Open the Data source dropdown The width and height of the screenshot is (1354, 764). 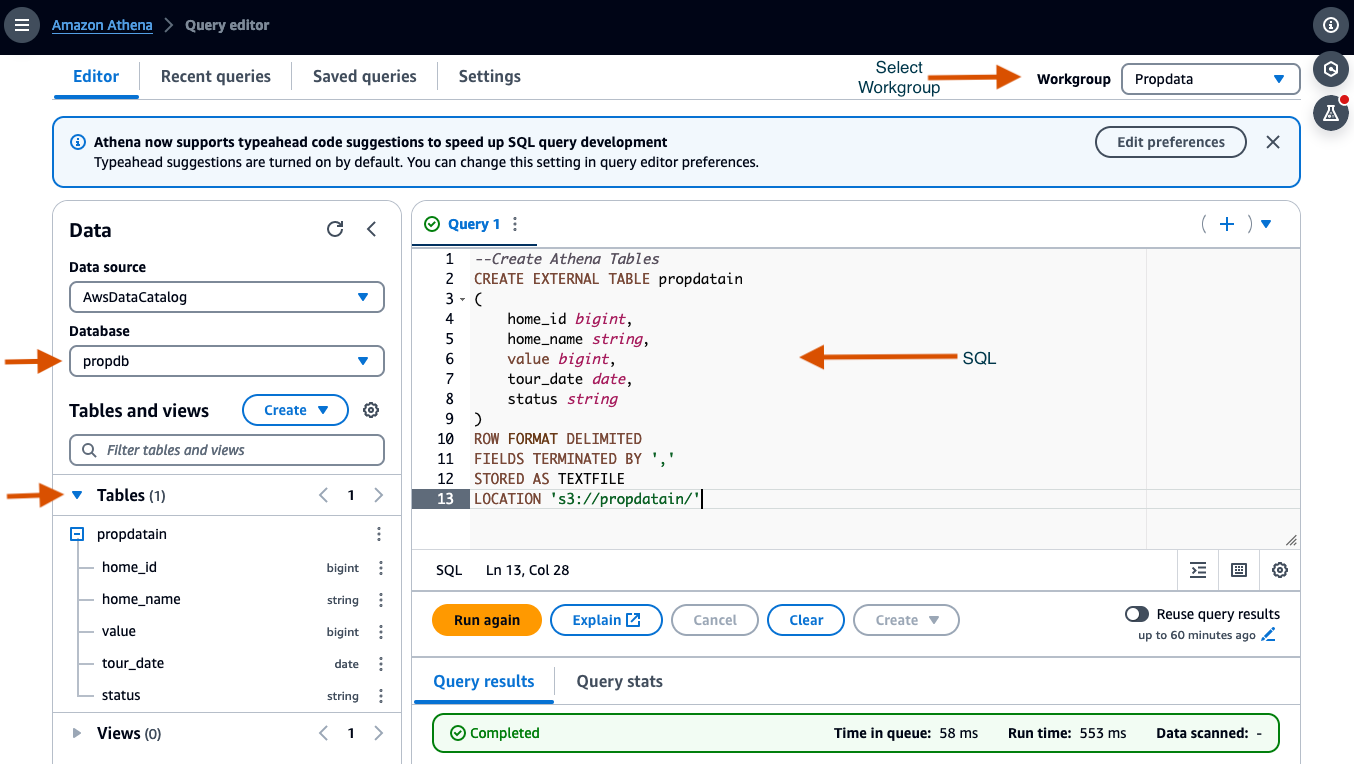(227, 297)
